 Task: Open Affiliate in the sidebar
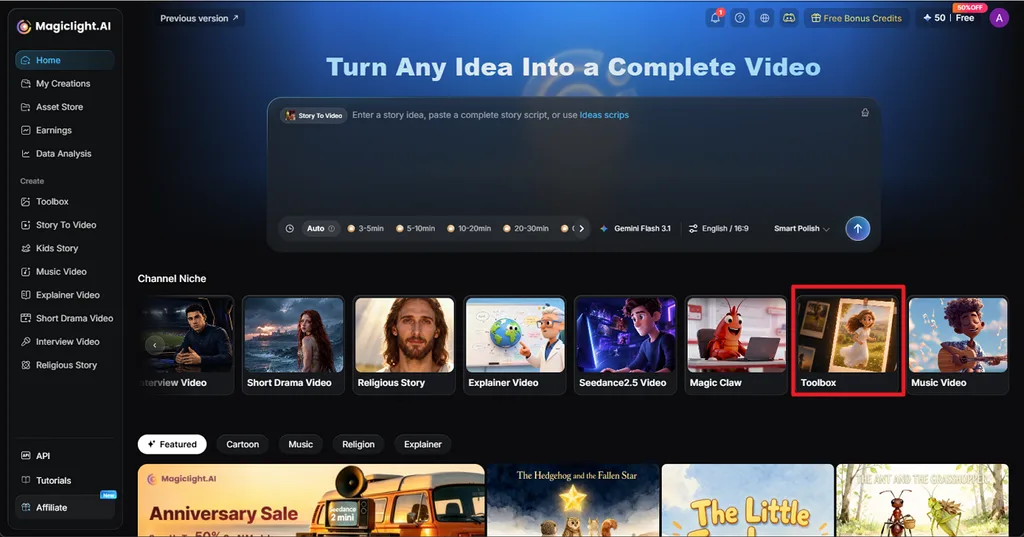65,508
